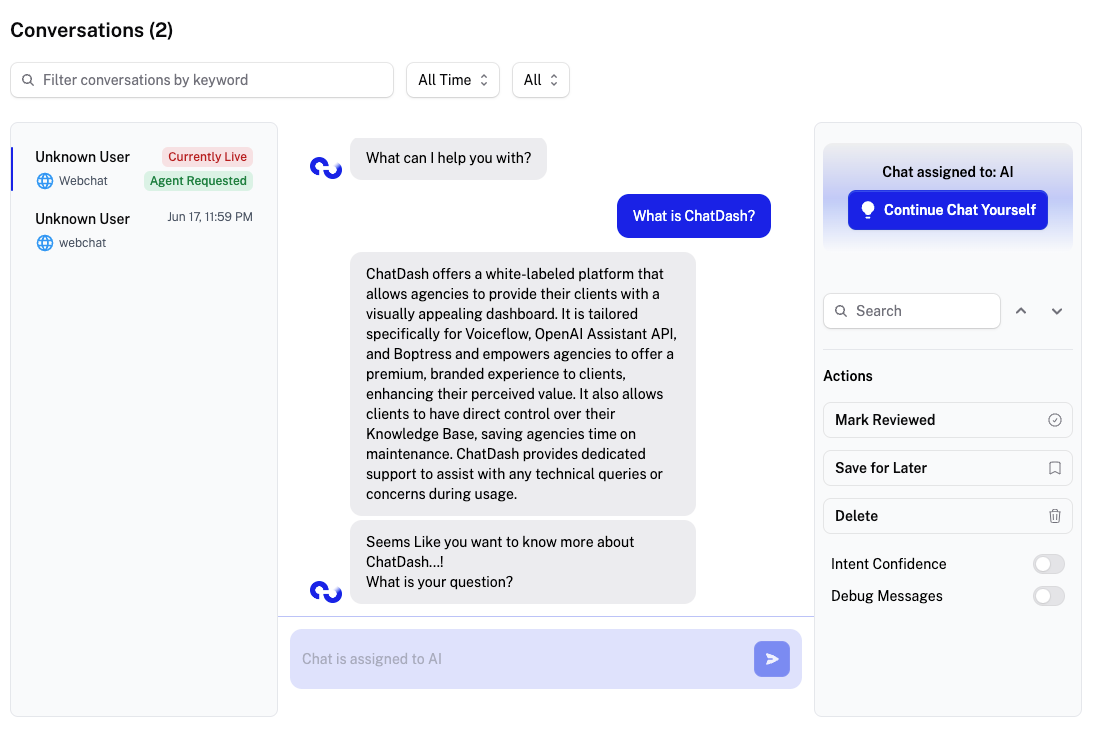Focus the Filter conversations by keyword field
1096x729 pixels.
[202, 80]
